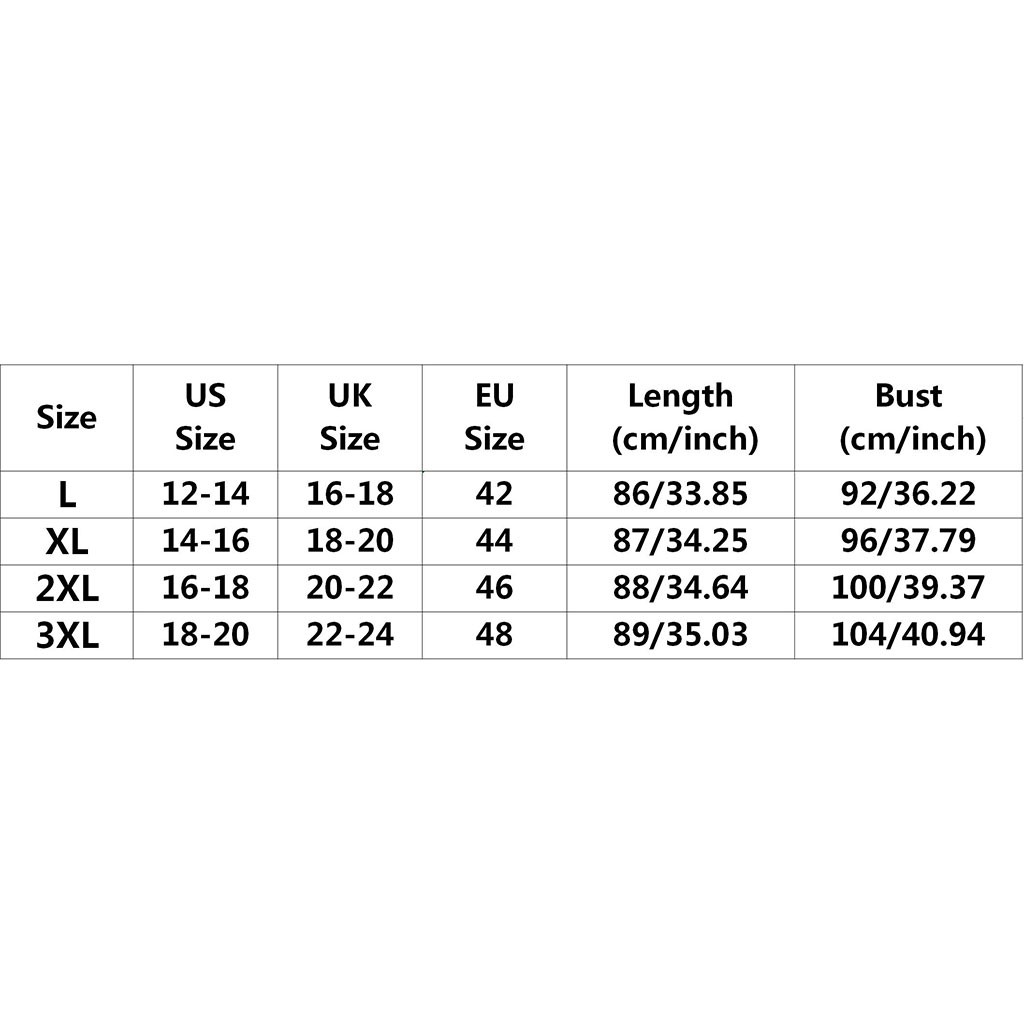Click the bust 96/37.79 cell
The width and height of the screenshot is (1024, 1024).
pos(908,540)
